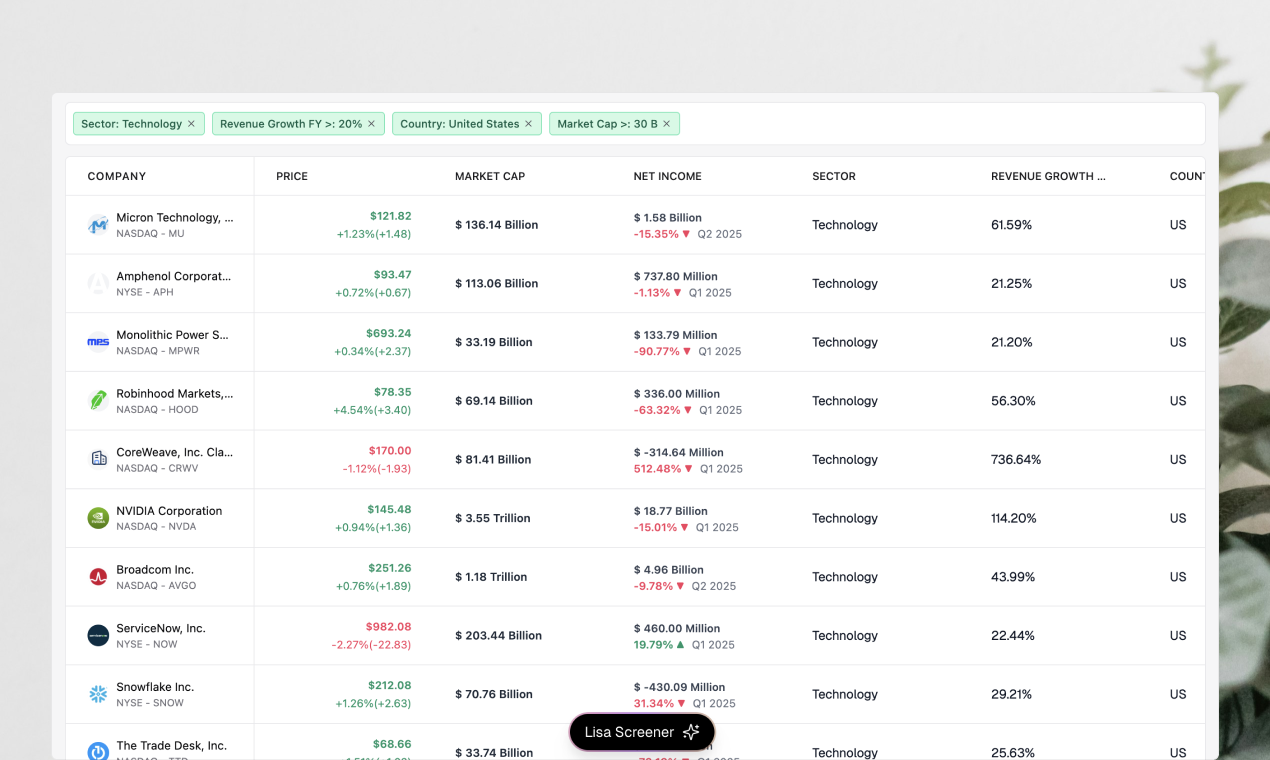Click the down arrow in NVIDIA's net income
The height and width of the screenshot is (760, 1270).
[x=685, y=527]
